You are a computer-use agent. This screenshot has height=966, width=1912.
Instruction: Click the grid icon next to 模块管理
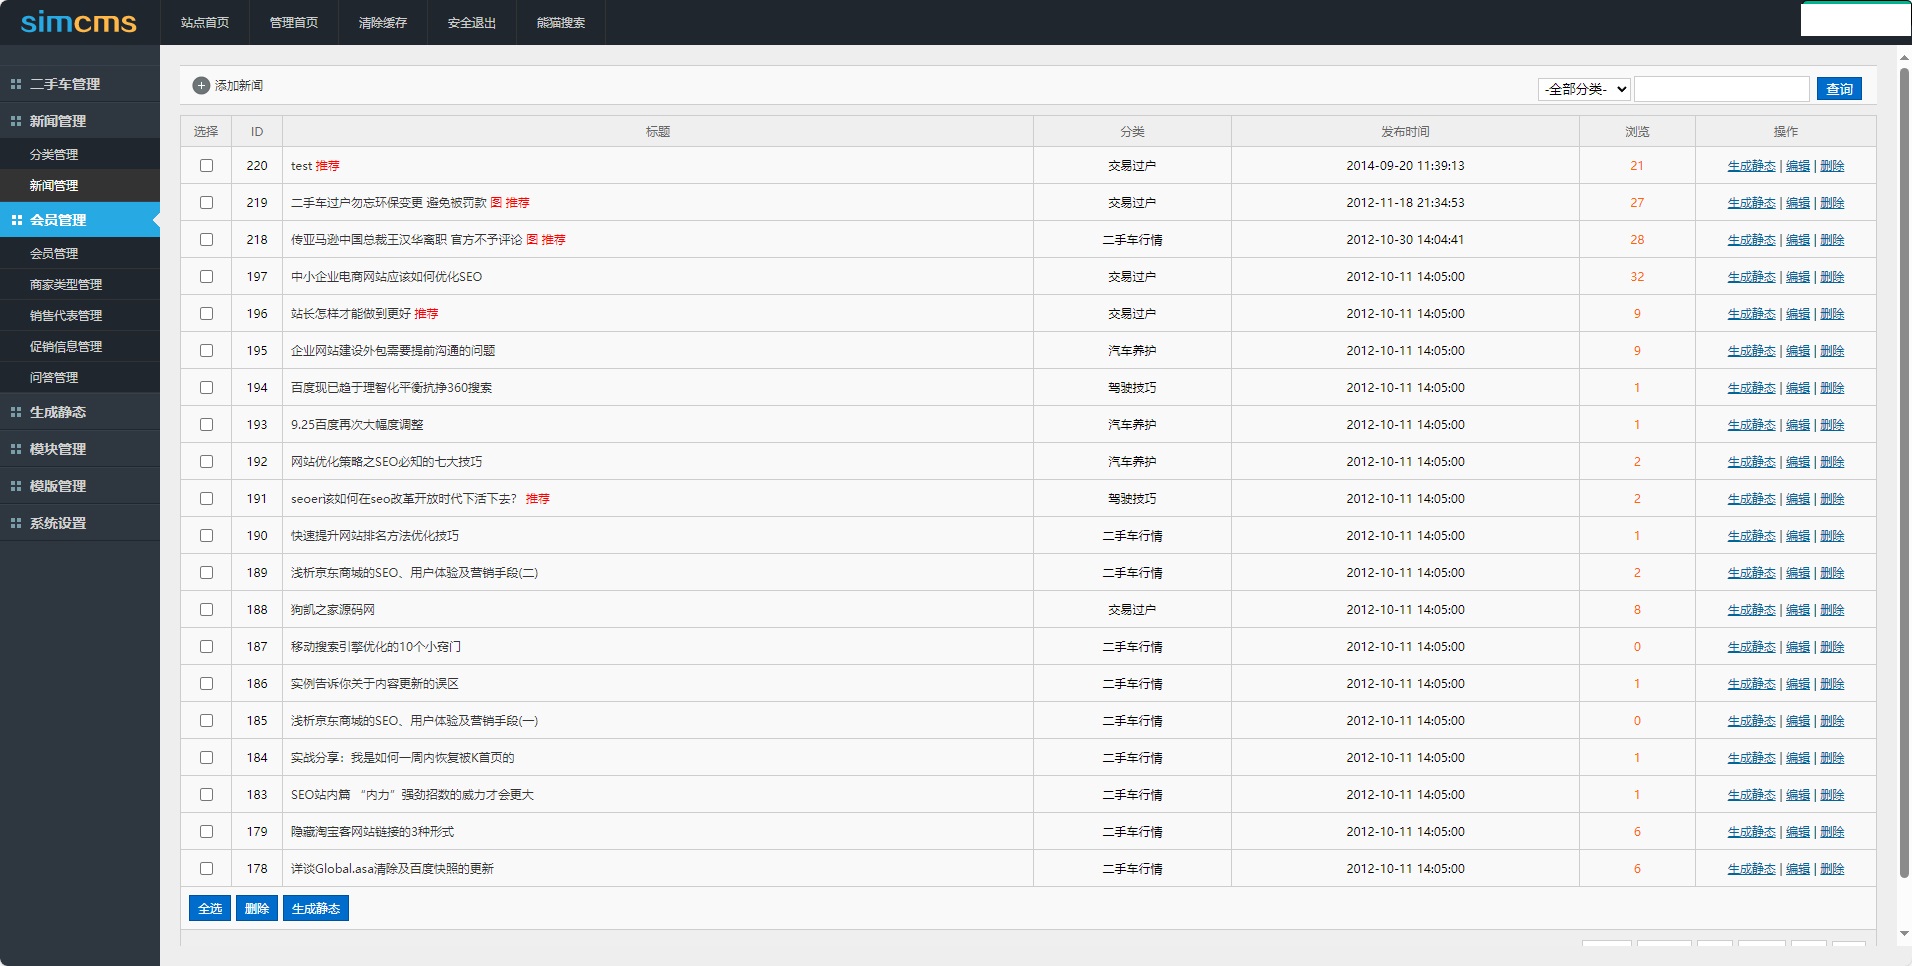(16, 449)
